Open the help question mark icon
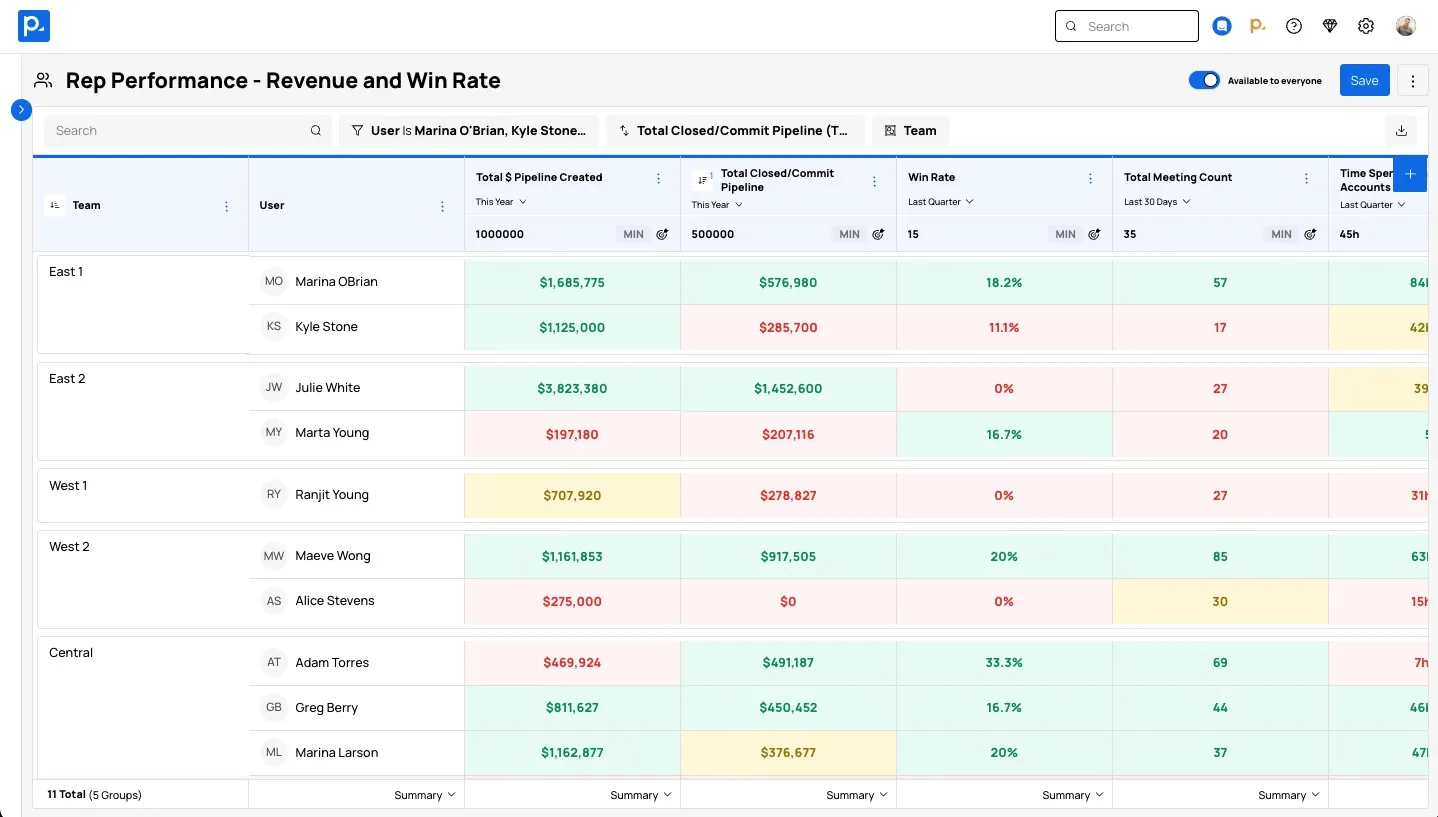Image resolution: width=1438 pixels, height=817 pixels. 1294,27
